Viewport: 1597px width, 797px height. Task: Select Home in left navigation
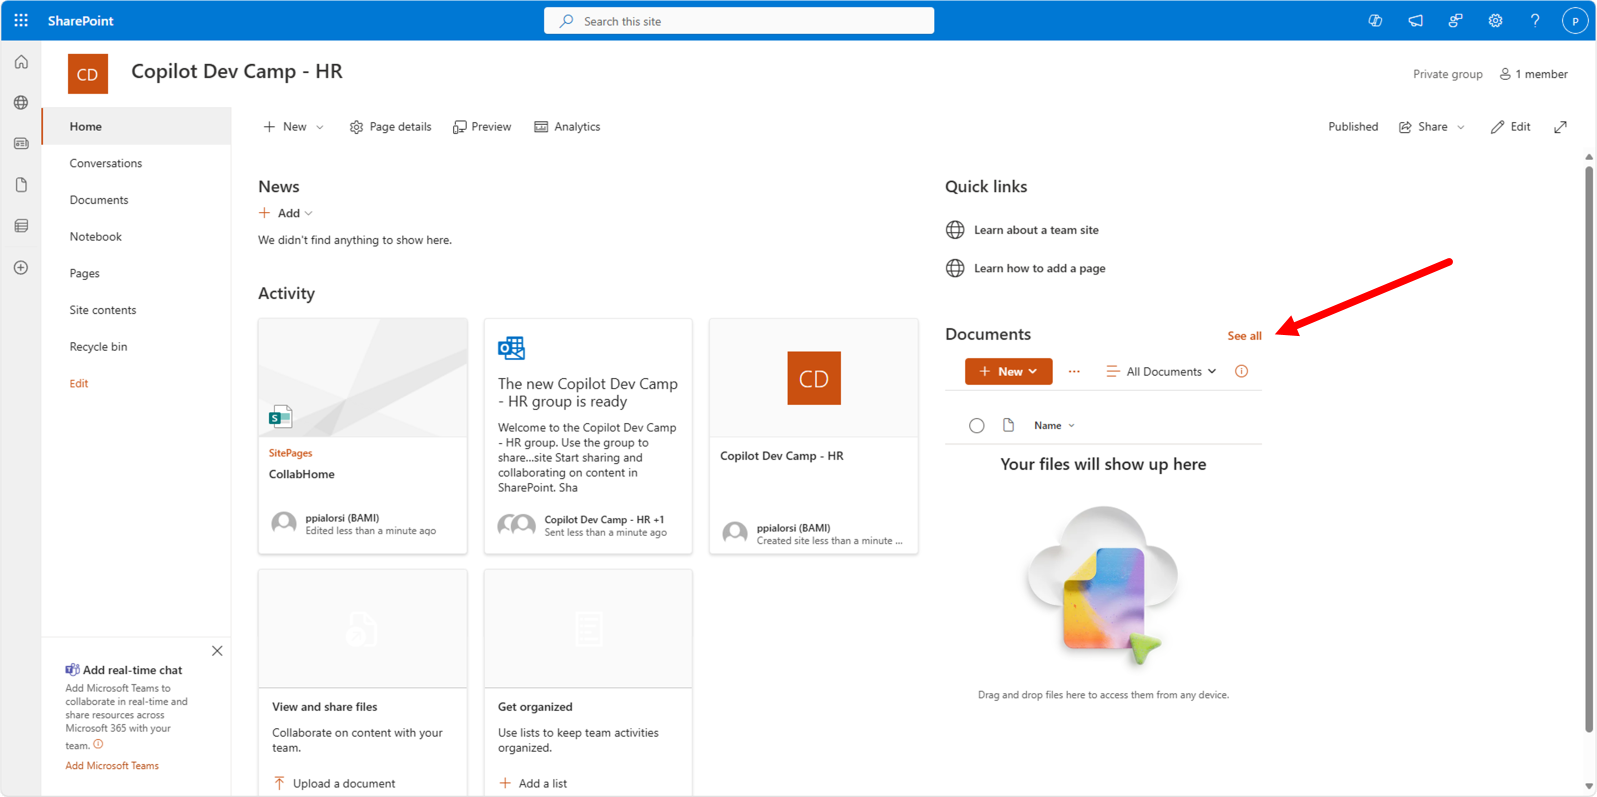[136, 127]
